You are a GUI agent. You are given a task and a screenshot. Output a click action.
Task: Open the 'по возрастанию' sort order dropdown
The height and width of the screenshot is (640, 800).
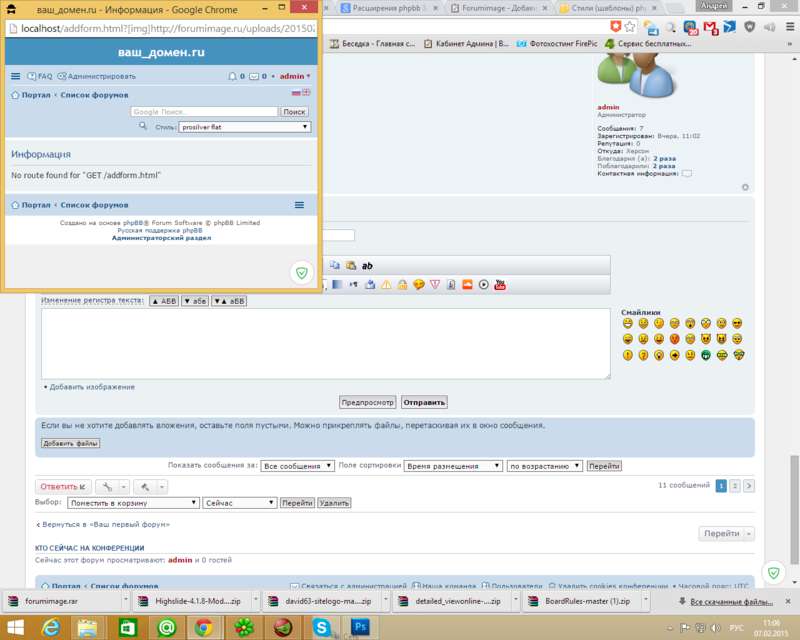point(544,466)
